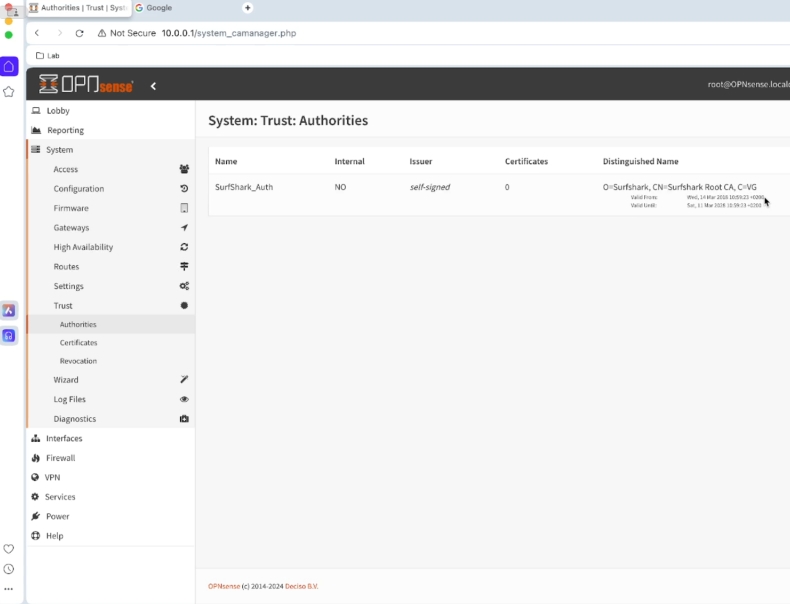
Task: Open Revocation under Trust
Action: point(78,361)
